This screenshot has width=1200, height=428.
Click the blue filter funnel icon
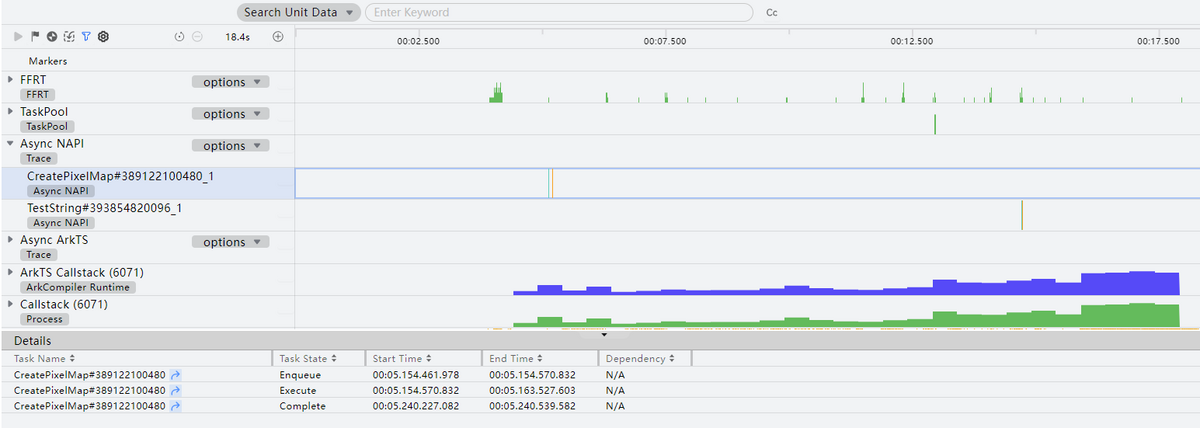pyautogui.click(x=86, y=36)
